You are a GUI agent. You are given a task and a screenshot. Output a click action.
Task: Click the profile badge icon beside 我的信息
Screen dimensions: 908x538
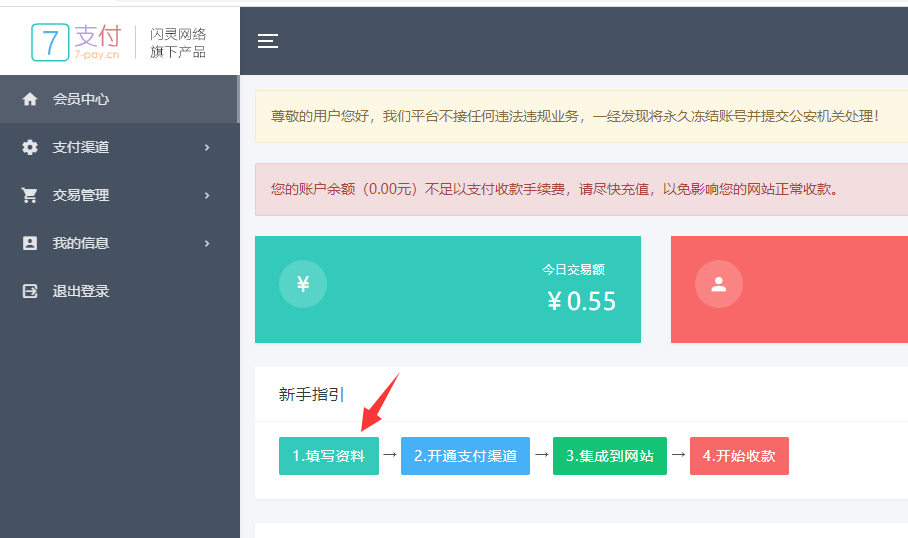click(x=30, y=243)
